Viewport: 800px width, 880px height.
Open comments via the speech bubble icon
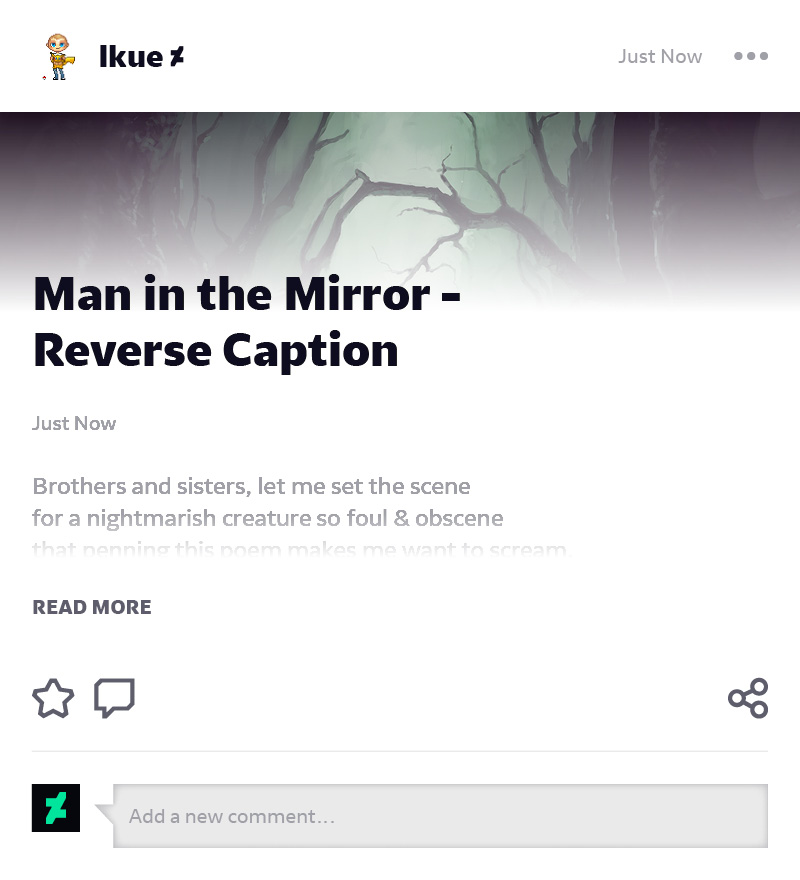coord(115,698)
